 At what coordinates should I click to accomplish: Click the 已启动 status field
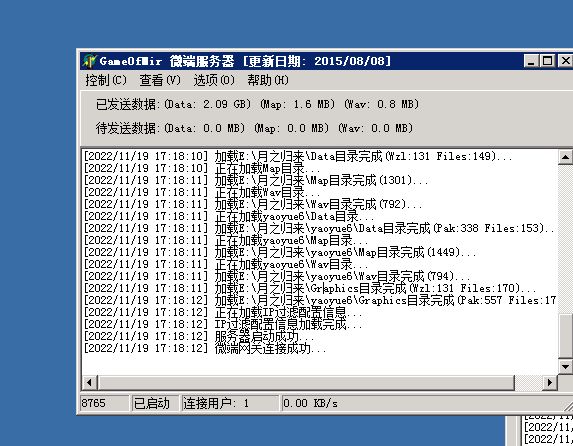point(155,403)
